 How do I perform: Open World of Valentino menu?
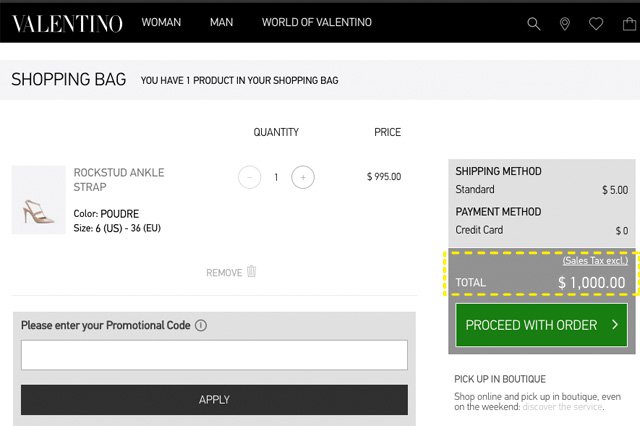316,23
